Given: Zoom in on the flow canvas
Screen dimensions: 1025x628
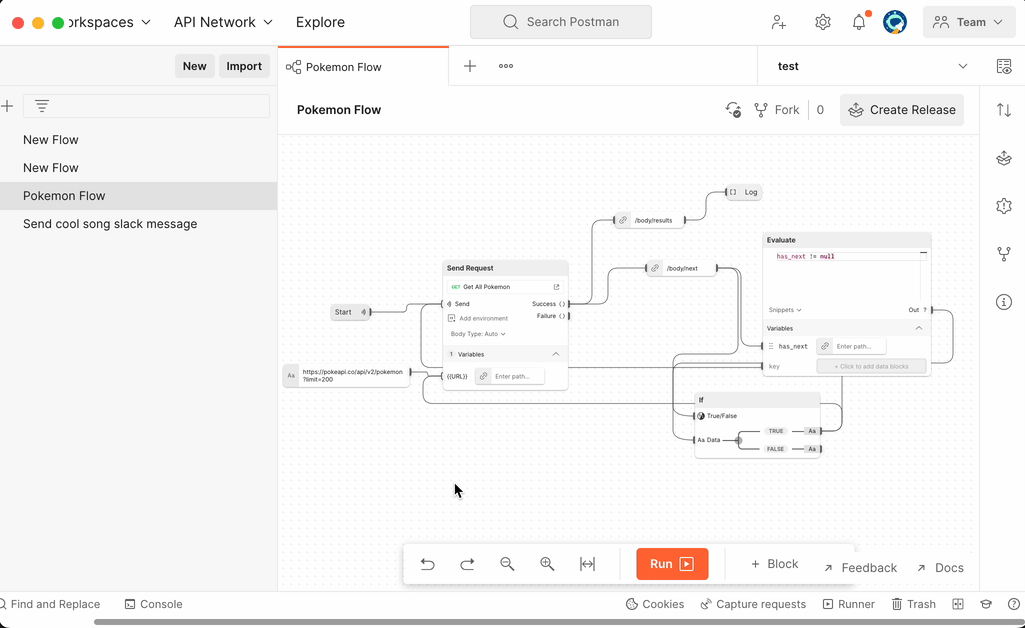Looking at the screenshot, I should tap(547, 564).
